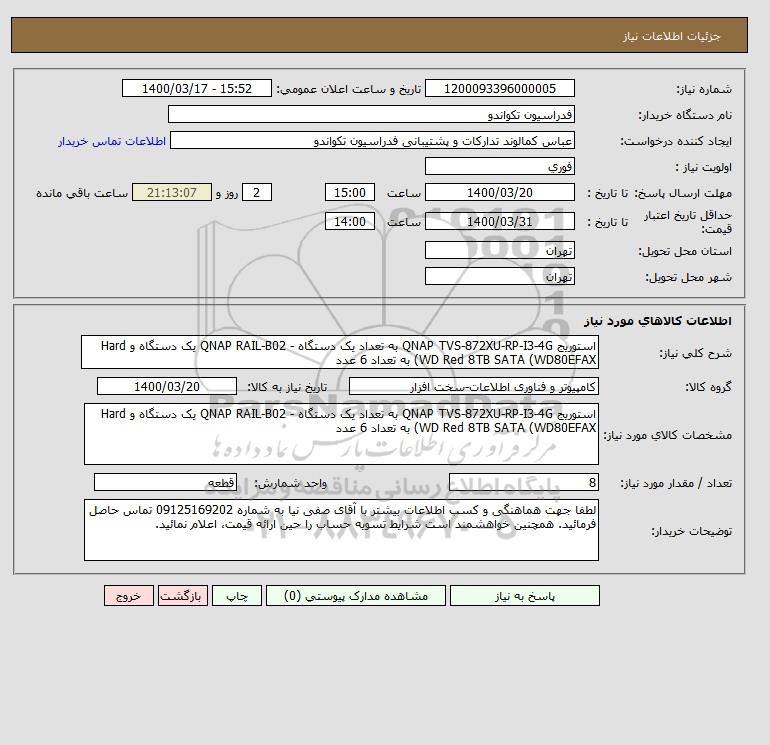The image size is (770, 745).
Task: Click the delivery province field 'تهران'
Action: point(499,250)
